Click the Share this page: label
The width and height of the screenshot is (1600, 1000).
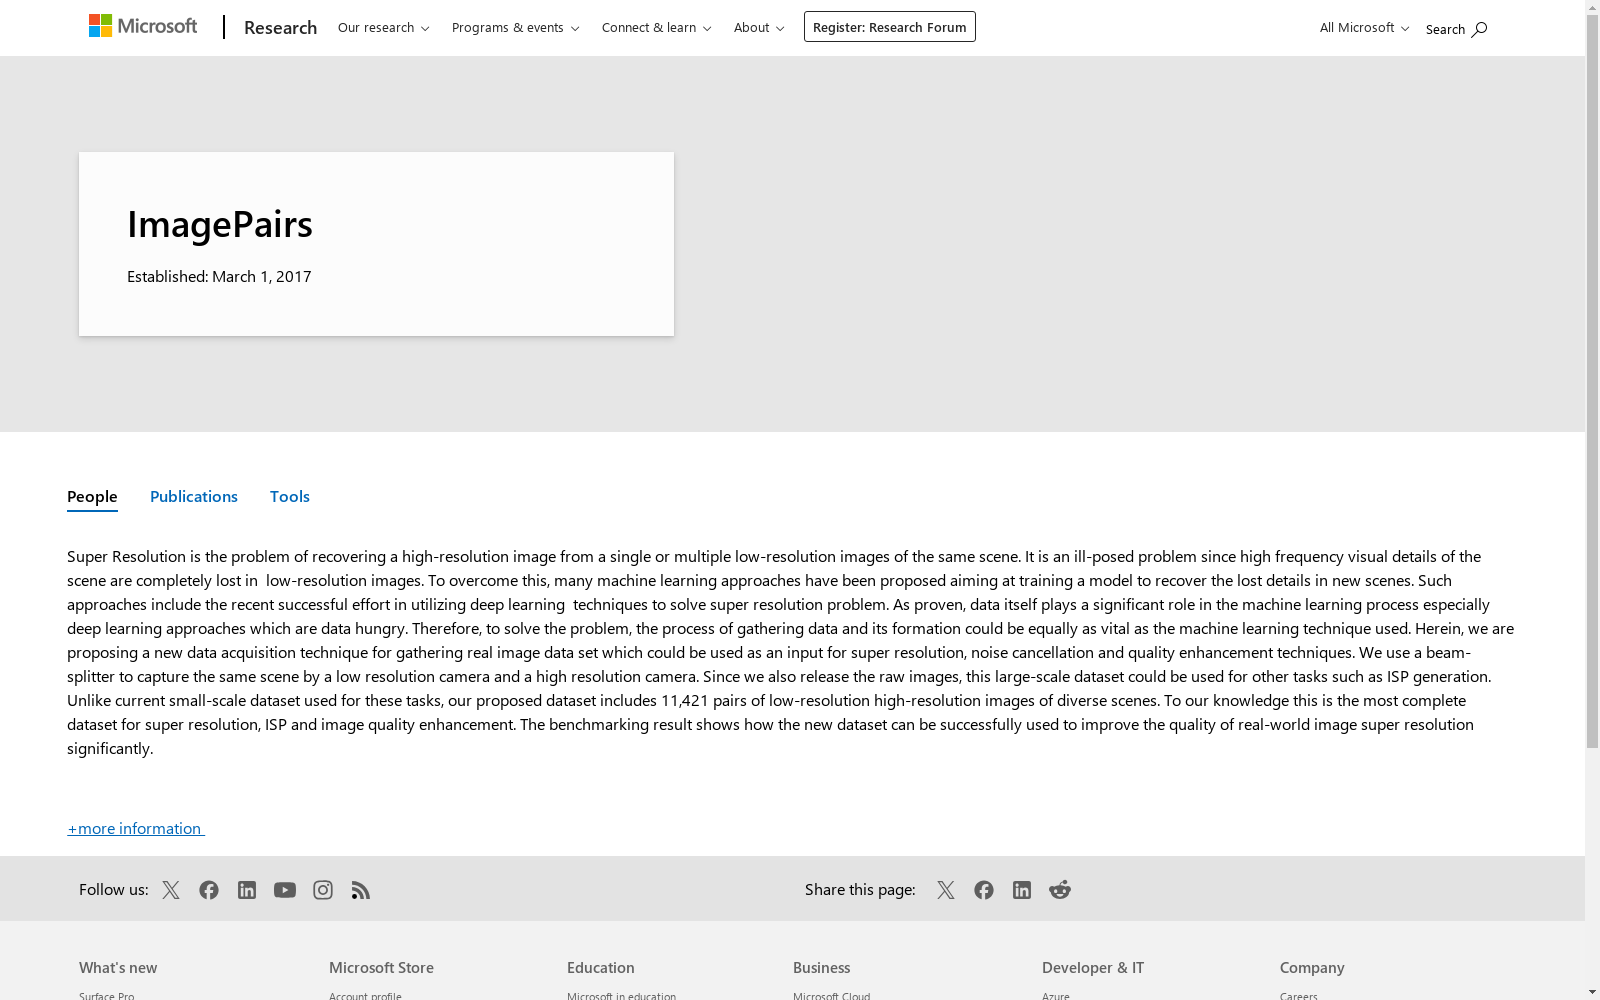pos(860,889)
